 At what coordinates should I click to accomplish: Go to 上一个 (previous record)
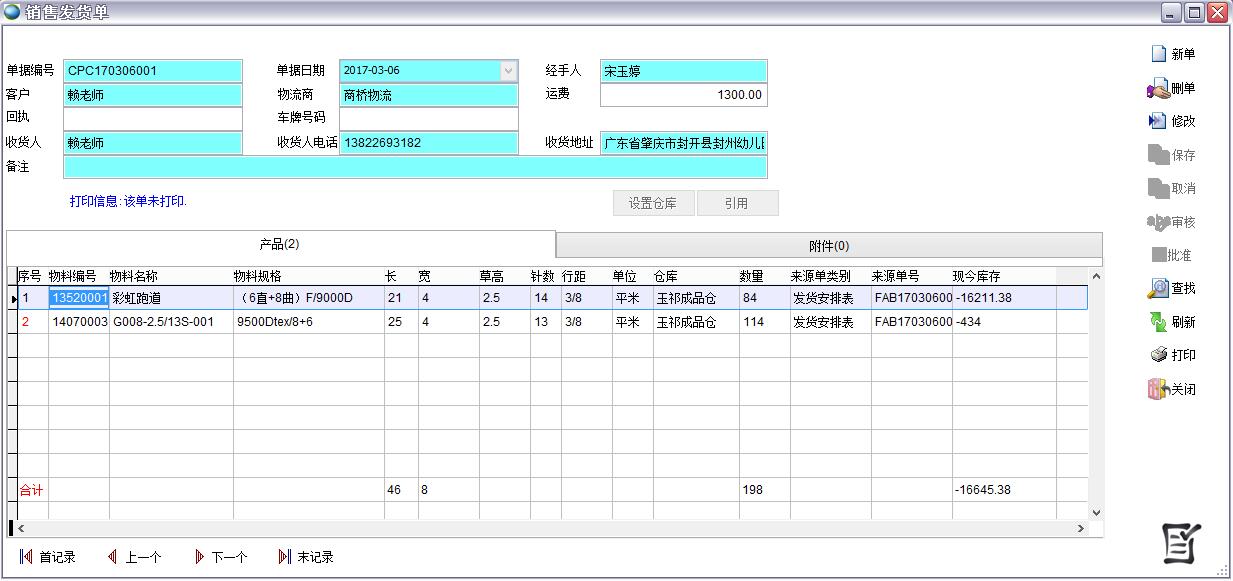[x=112, y=557]
